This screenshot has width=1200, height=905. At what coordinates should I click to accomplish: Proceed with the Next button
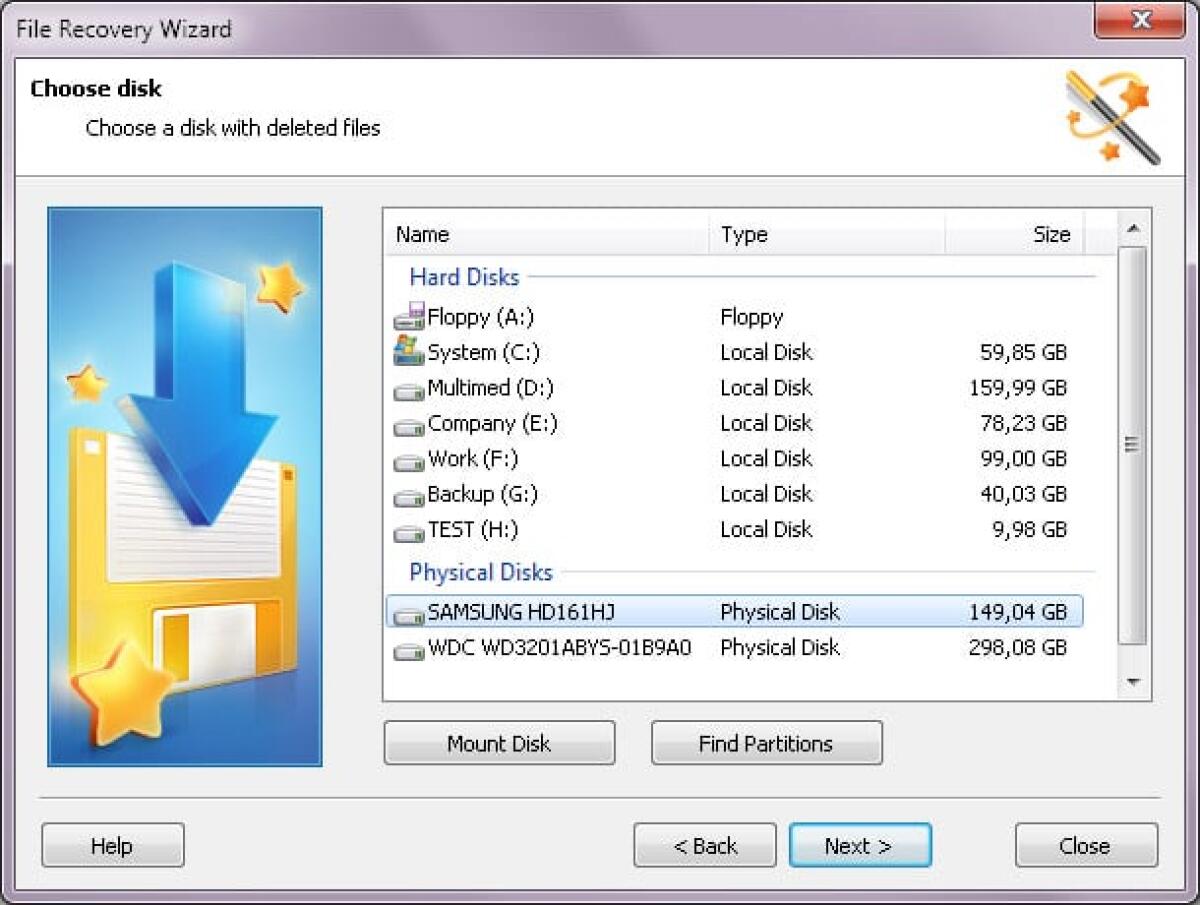(860, 845)
